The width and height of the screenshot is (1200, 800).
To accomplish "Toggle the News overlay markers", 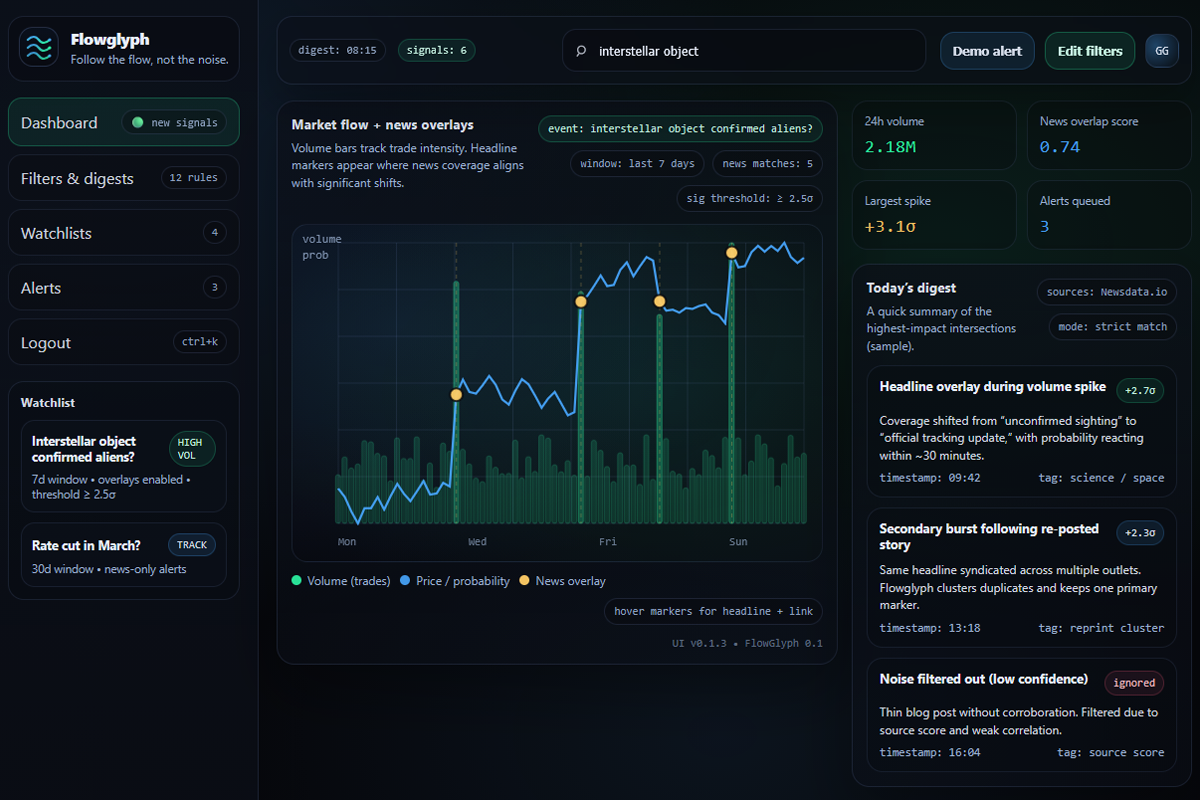I will tap(563, 580).
